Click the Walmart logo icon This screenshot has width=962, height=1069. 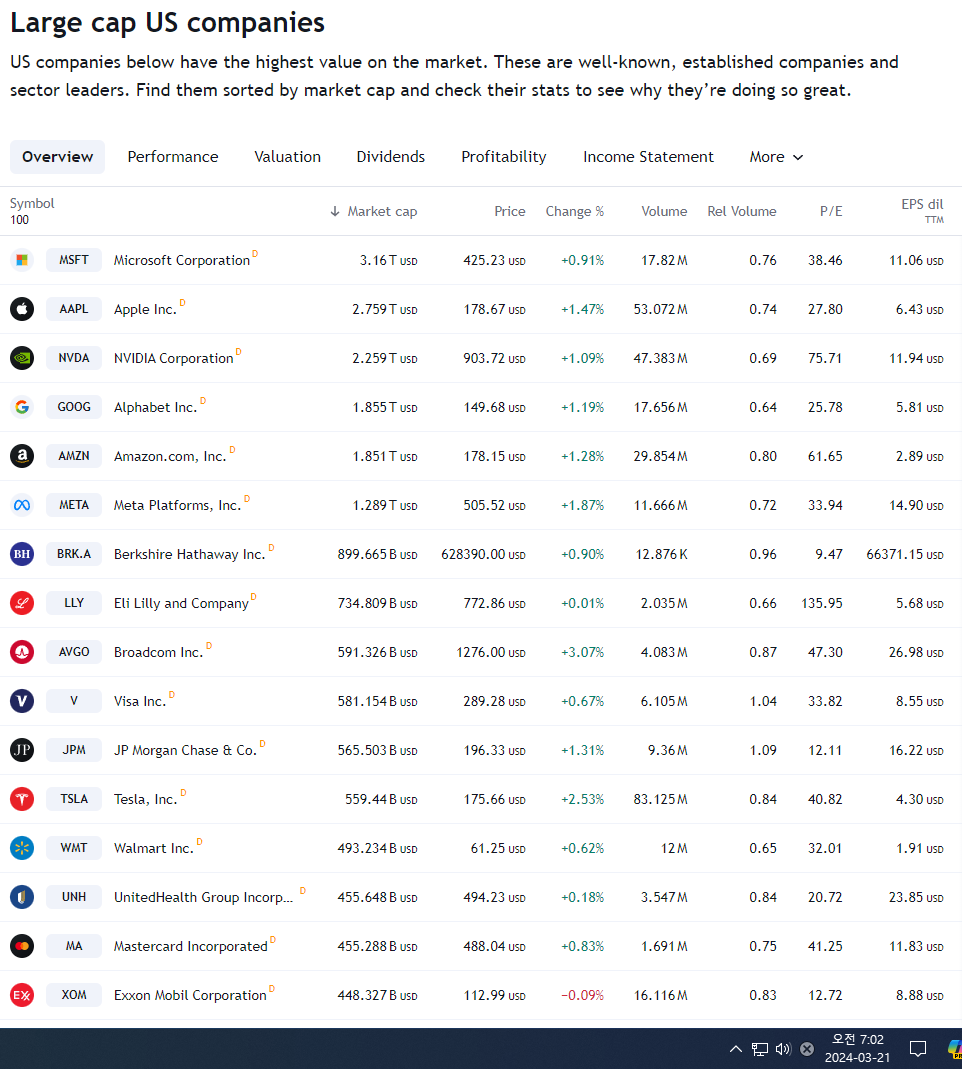click(22, 847)
